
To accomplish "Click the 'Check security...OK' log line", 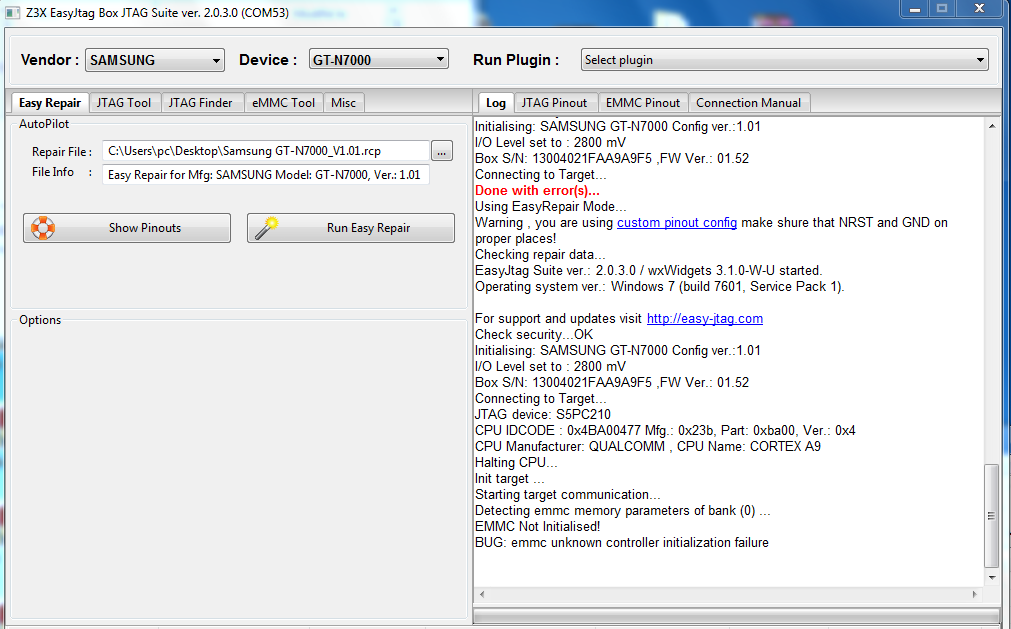I will [x=534, y=334].
